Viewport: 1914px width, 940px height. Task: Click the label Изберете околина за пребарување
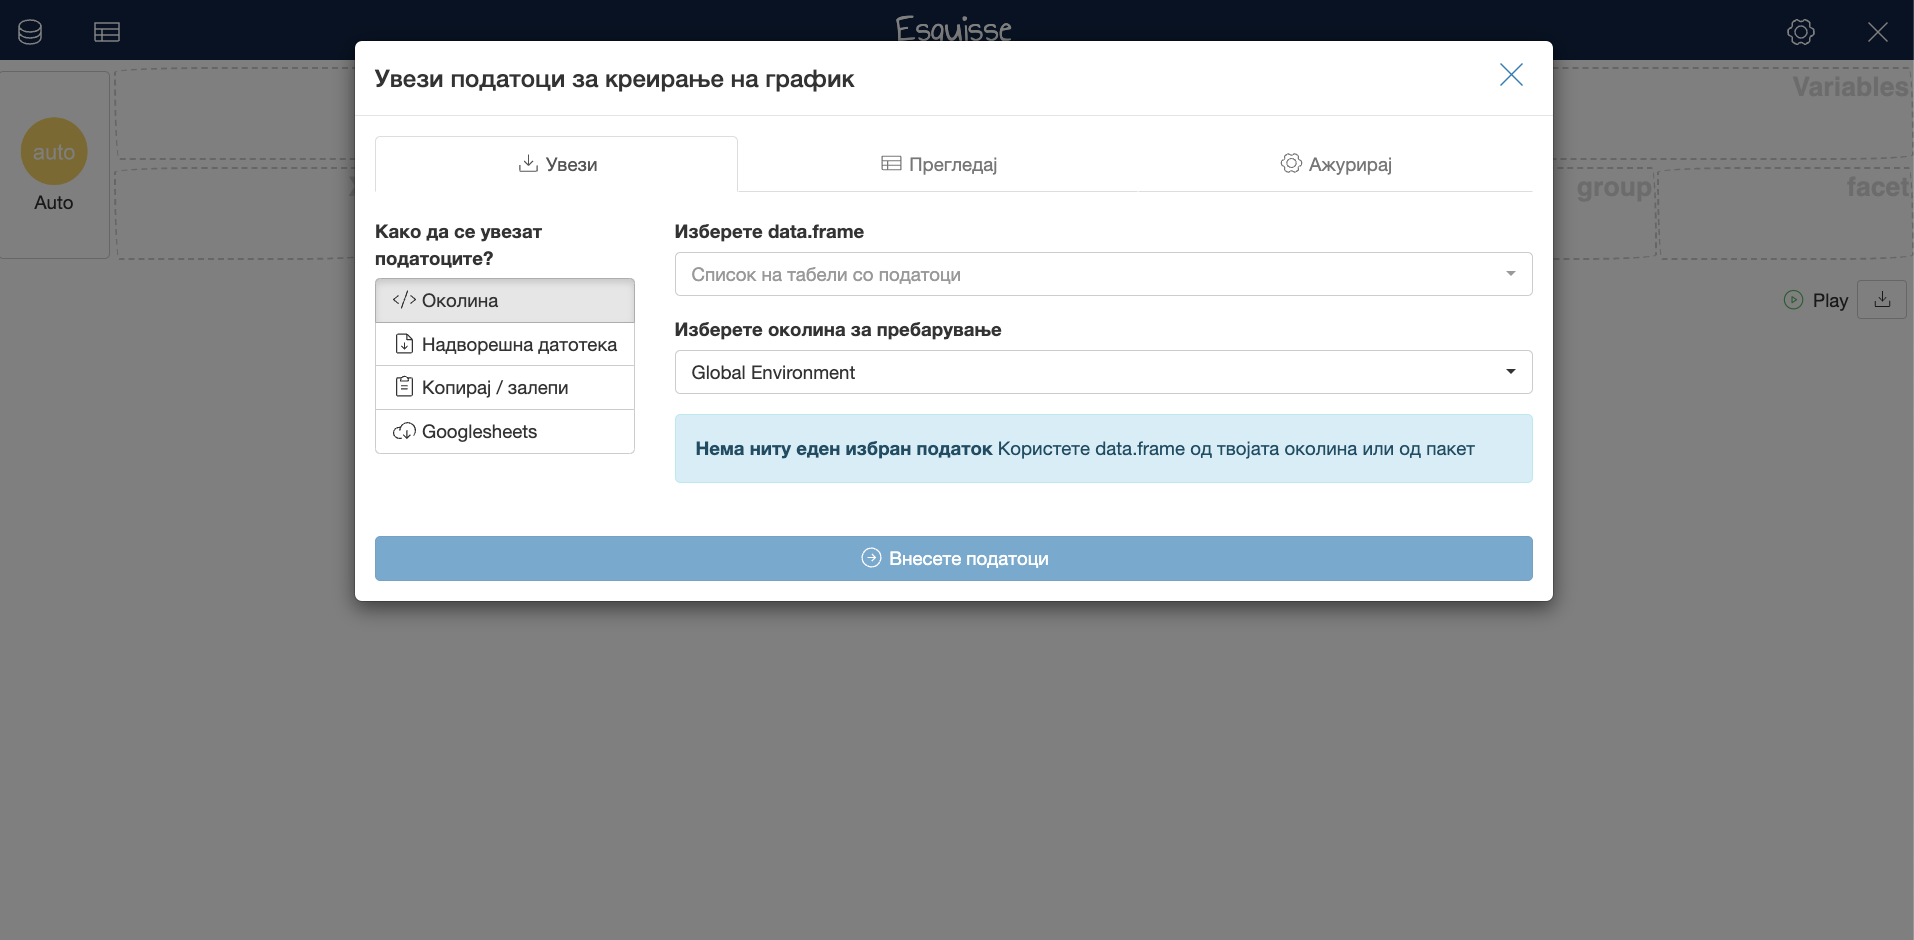click(838, 329)
